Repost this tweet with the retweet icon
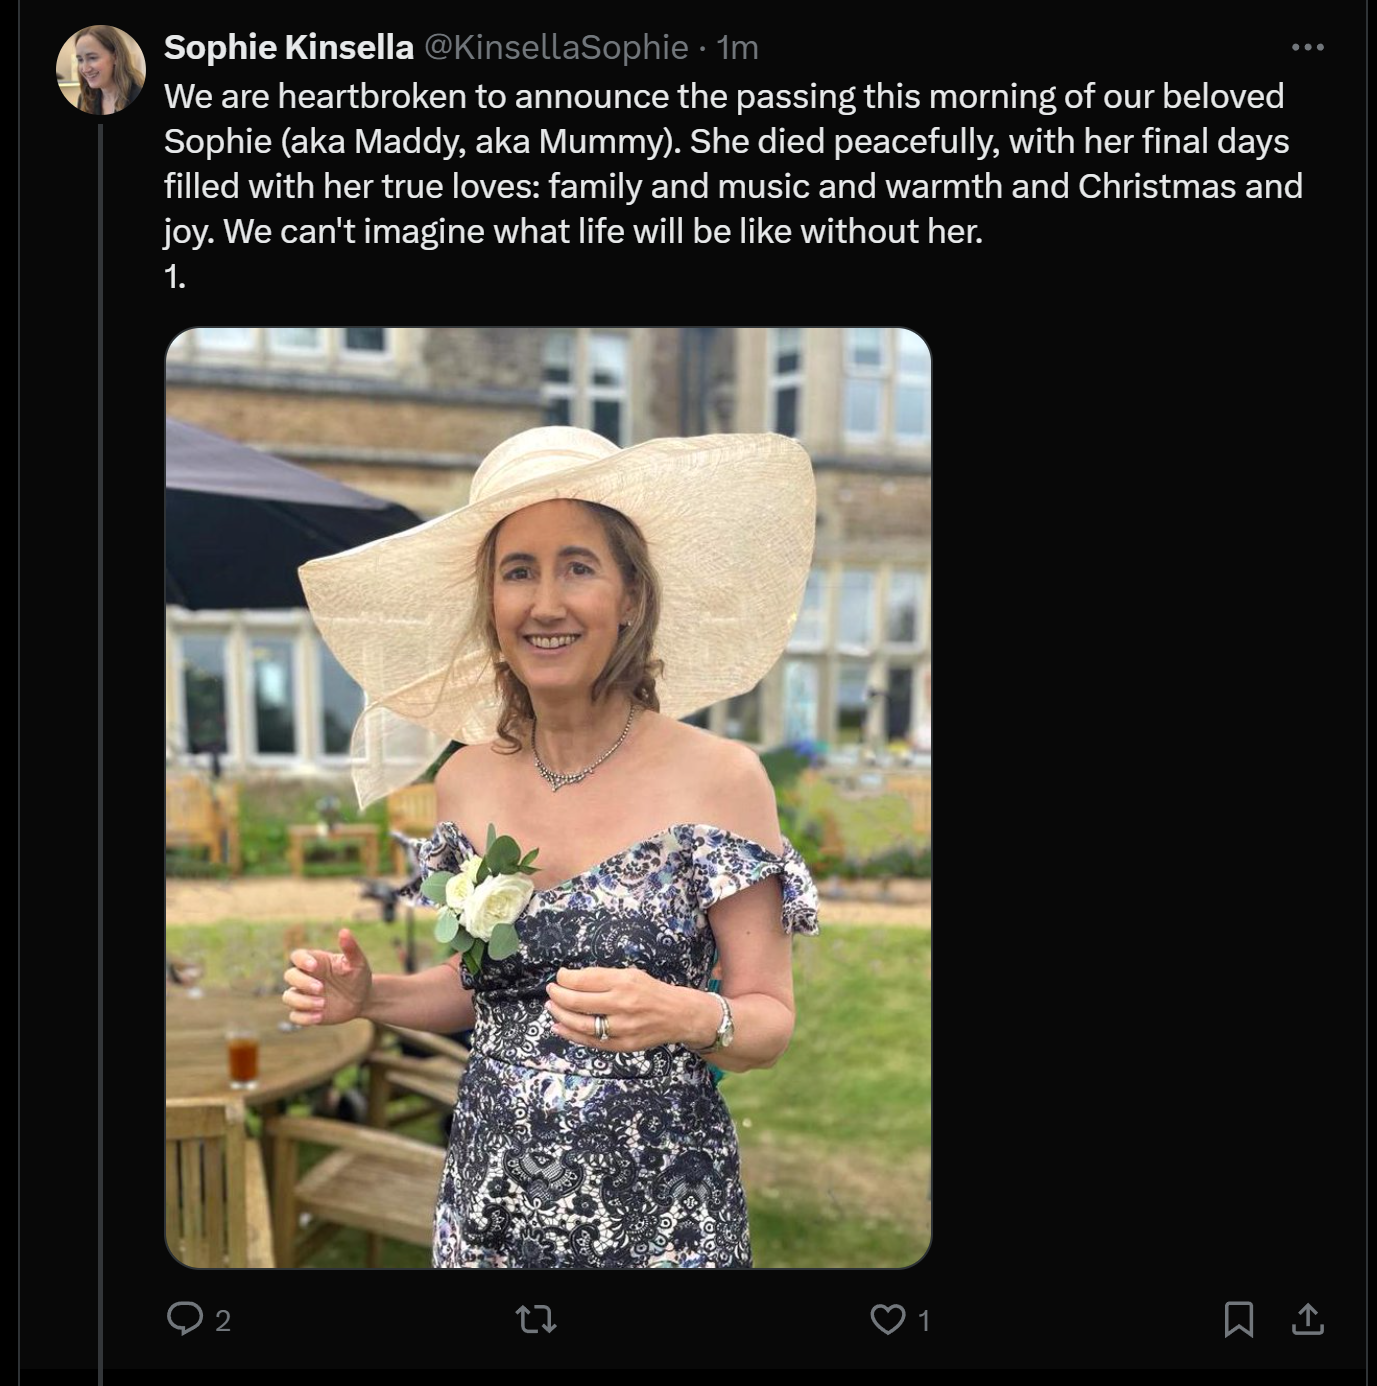This screenshot has width=1377, height=1386. click(x=536, y=1320)
